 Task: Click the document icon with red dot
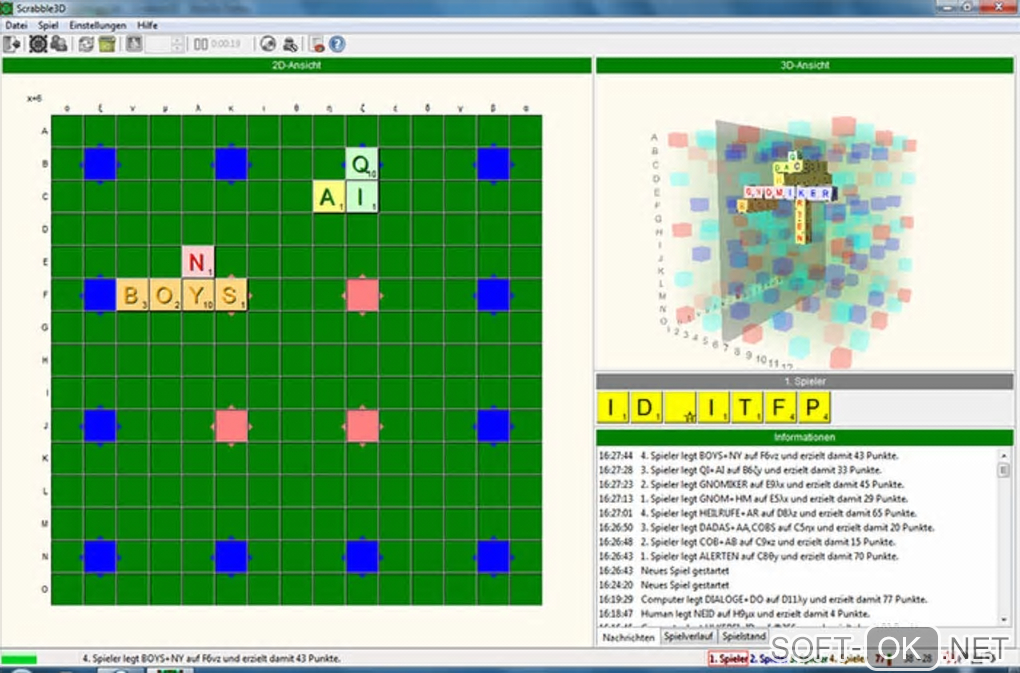[317, 44]
